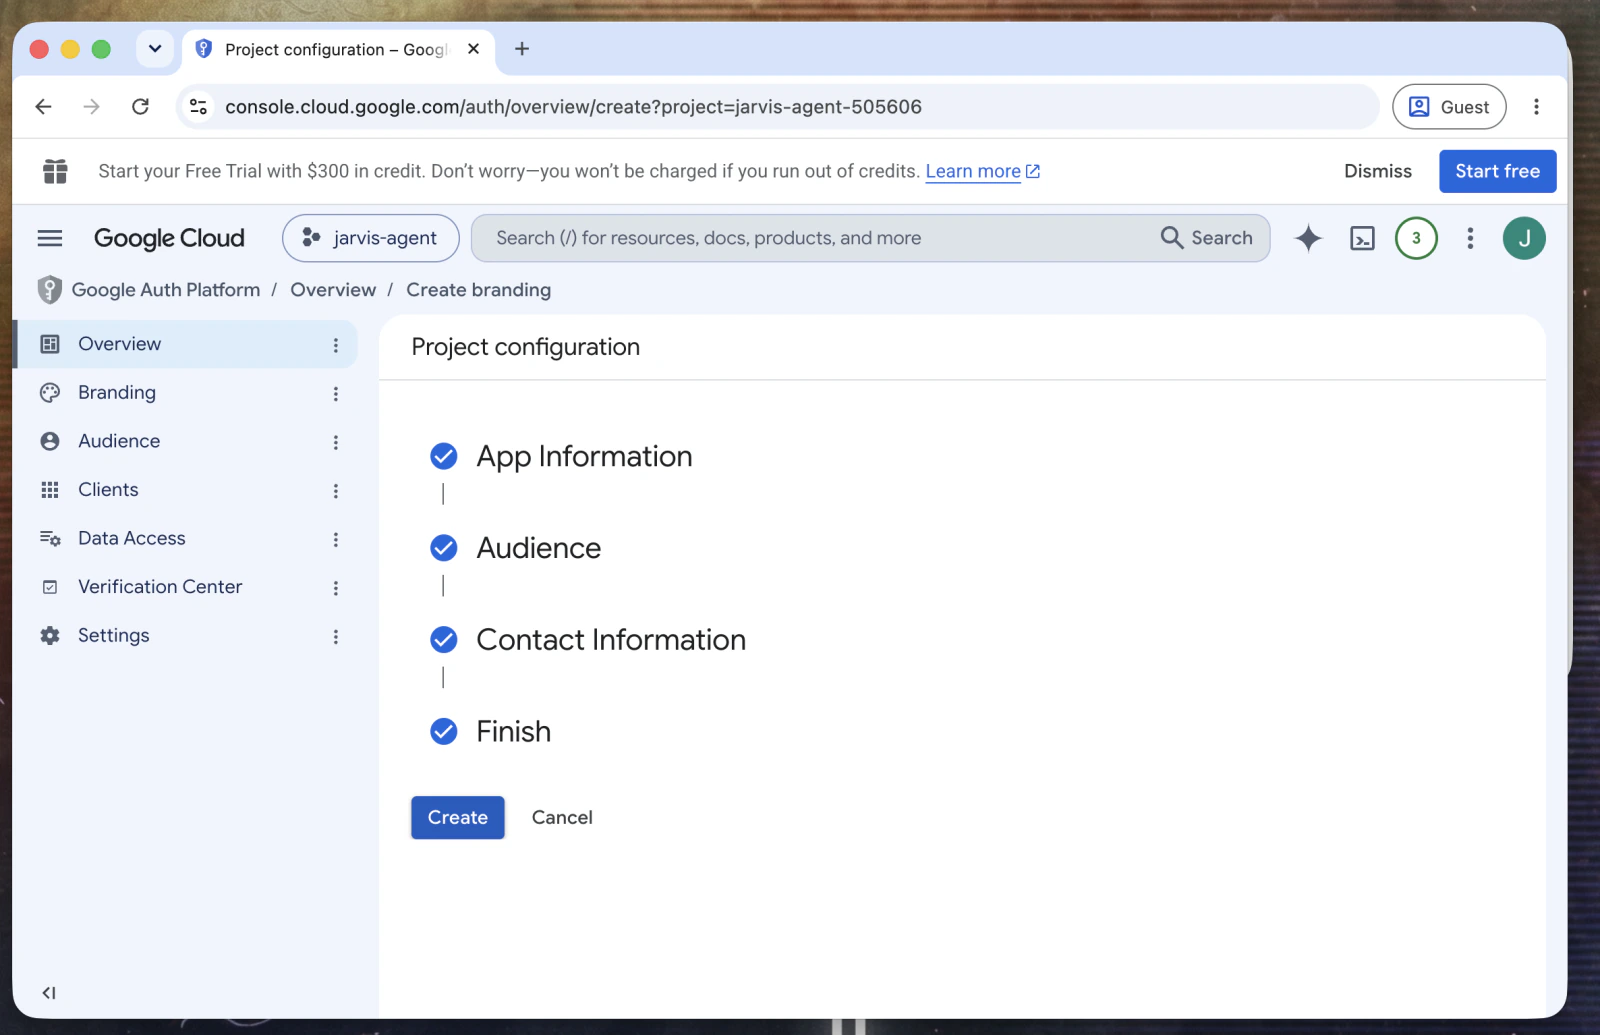Click the Google Auth Platform shield icon
Screen dimensions: 1600x1035
(x=49, y=290)
